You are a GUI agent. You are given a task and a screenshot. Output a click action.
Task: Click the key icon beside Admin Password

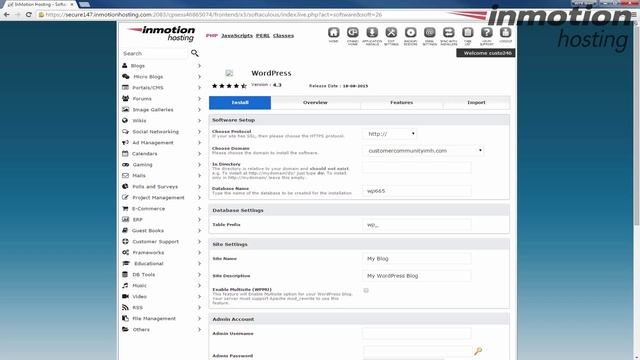pyautogui.click(x=478, y=351)
